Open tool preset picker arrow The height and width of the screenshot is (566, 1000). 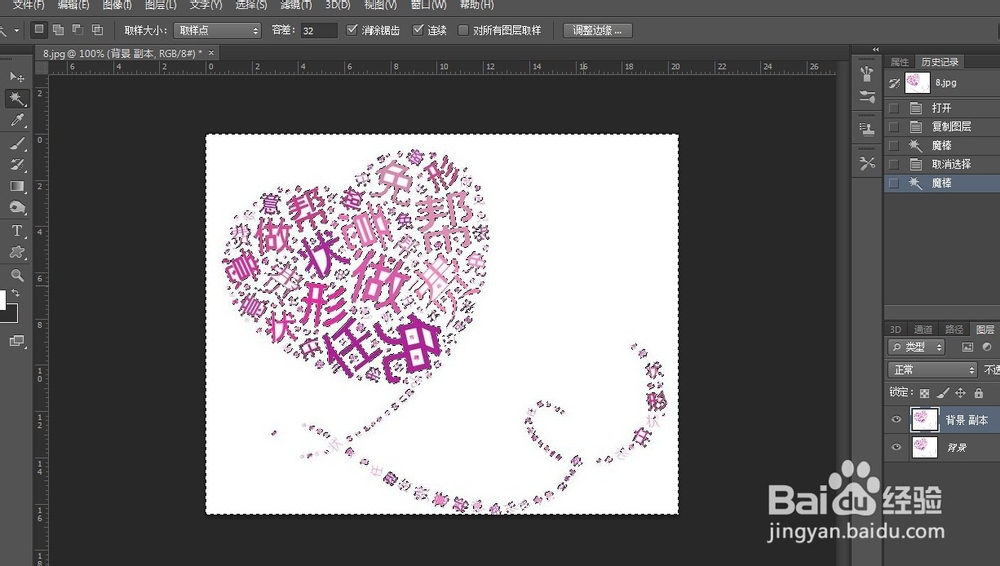click(17, 30)
